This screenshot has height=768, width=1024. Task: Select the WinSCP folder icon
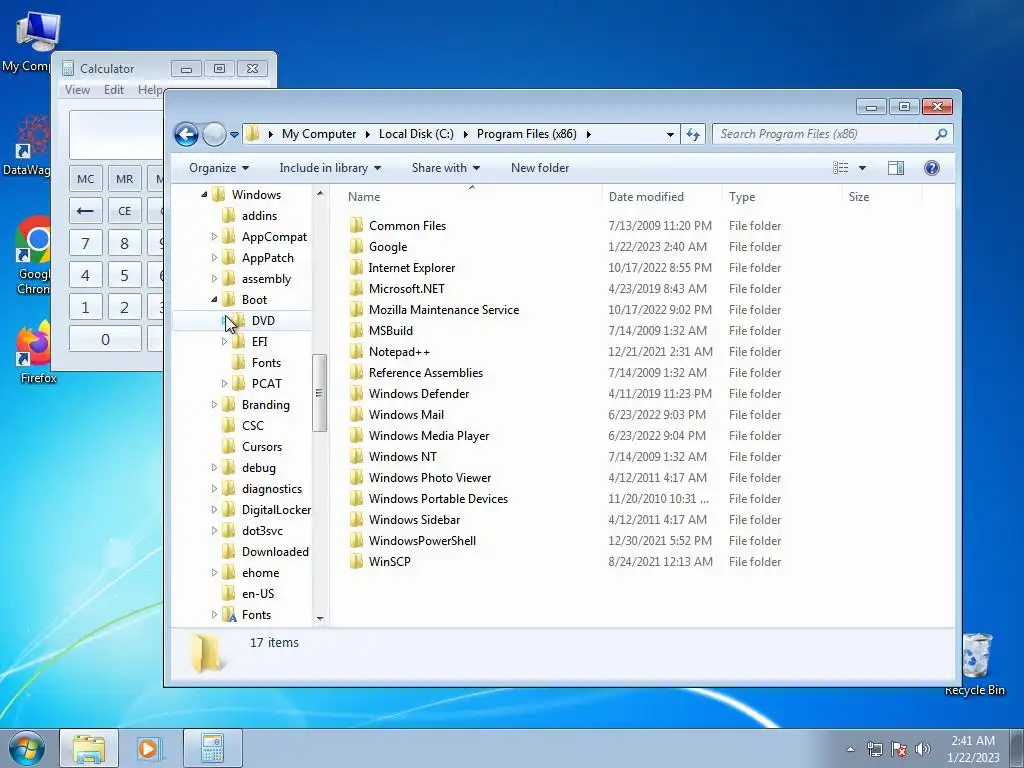click(x=356, y=562)
